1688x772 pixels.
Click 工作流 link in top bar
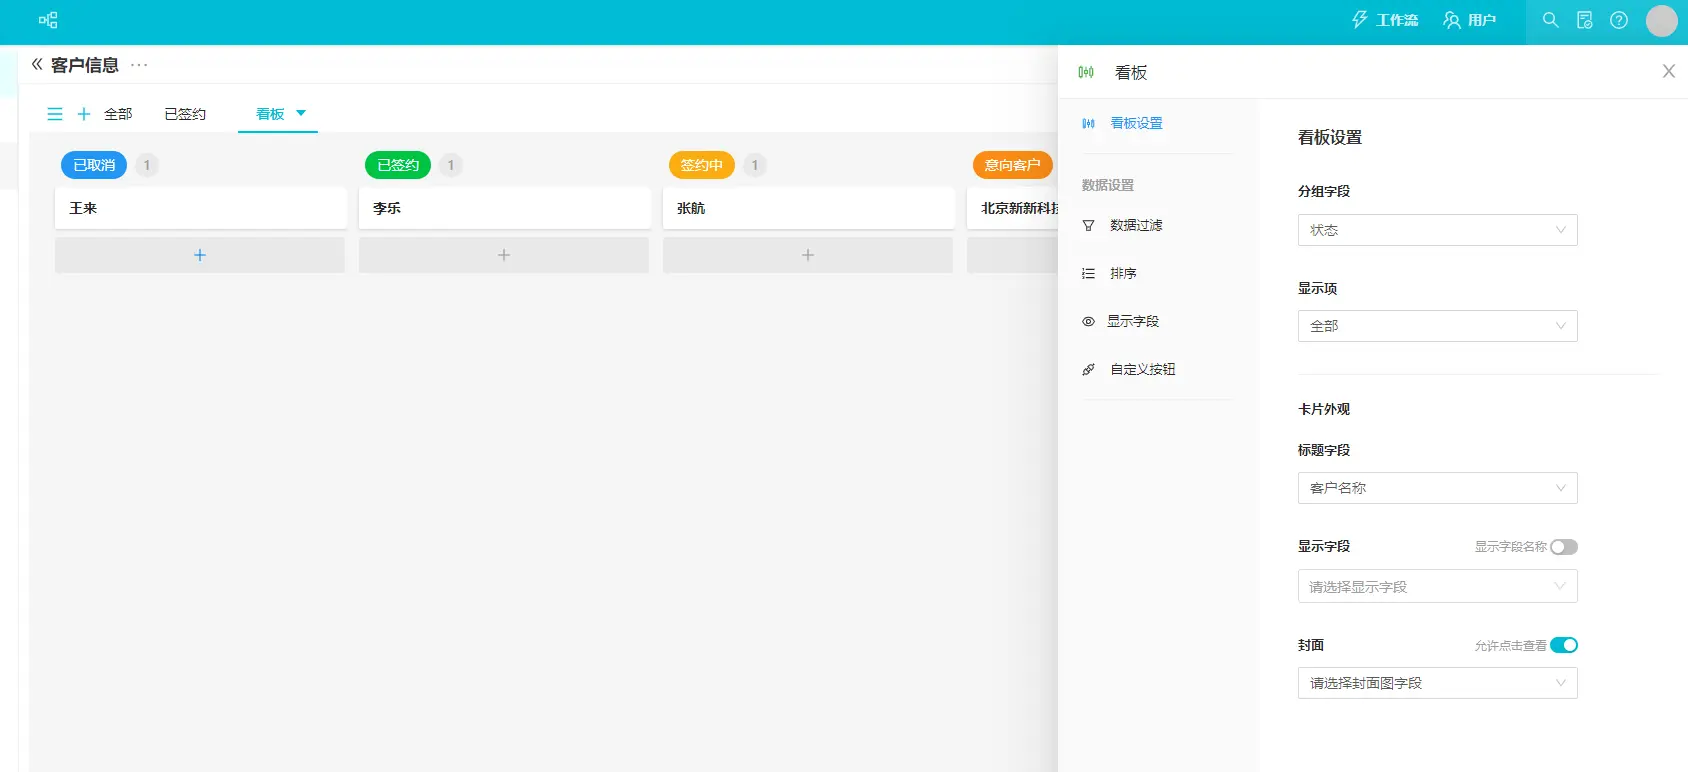click(x=1397, y=20)
